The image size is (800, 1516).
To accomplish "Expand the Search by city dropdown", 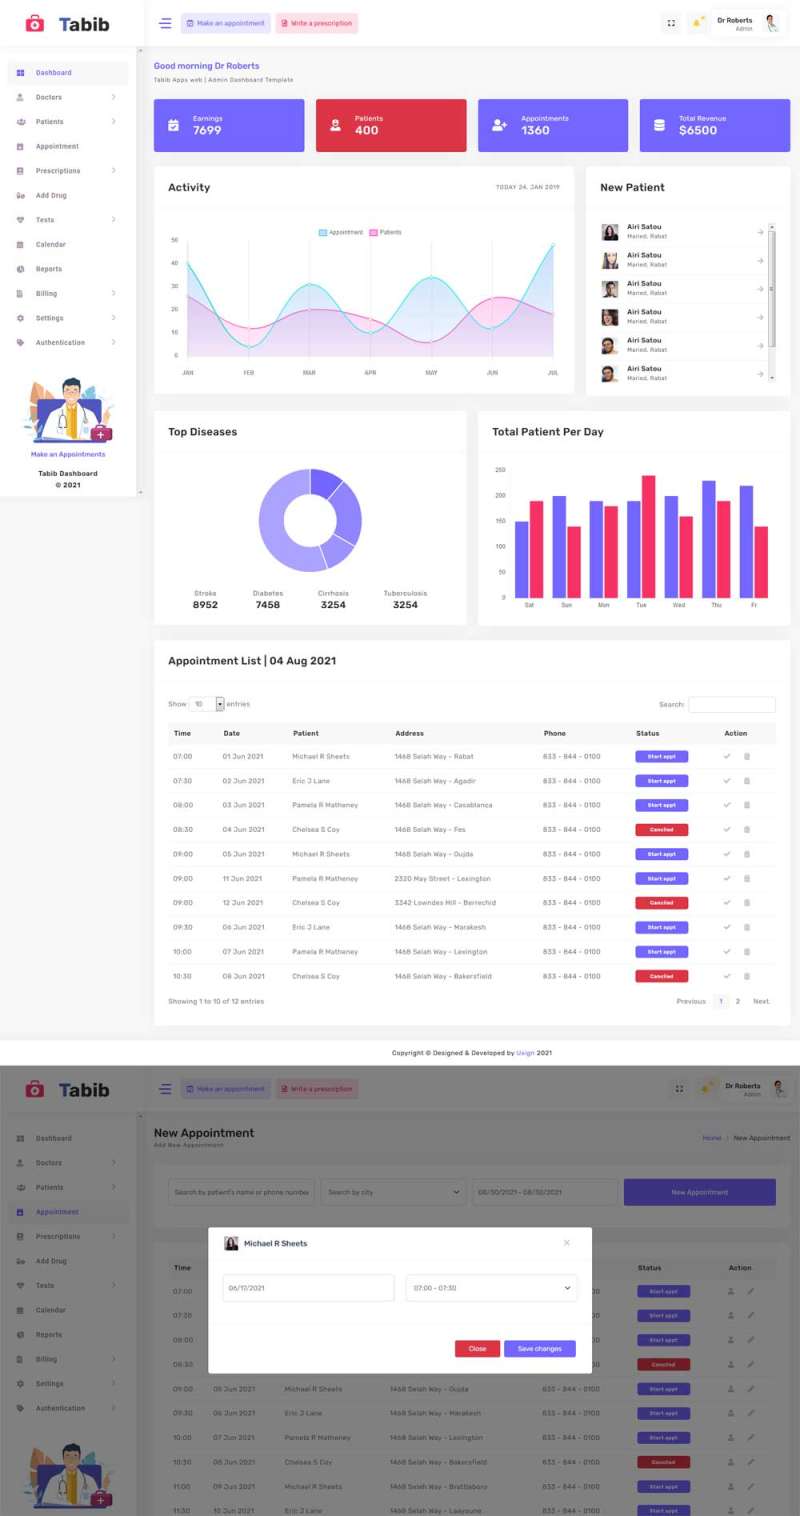I will point(393,1192).
